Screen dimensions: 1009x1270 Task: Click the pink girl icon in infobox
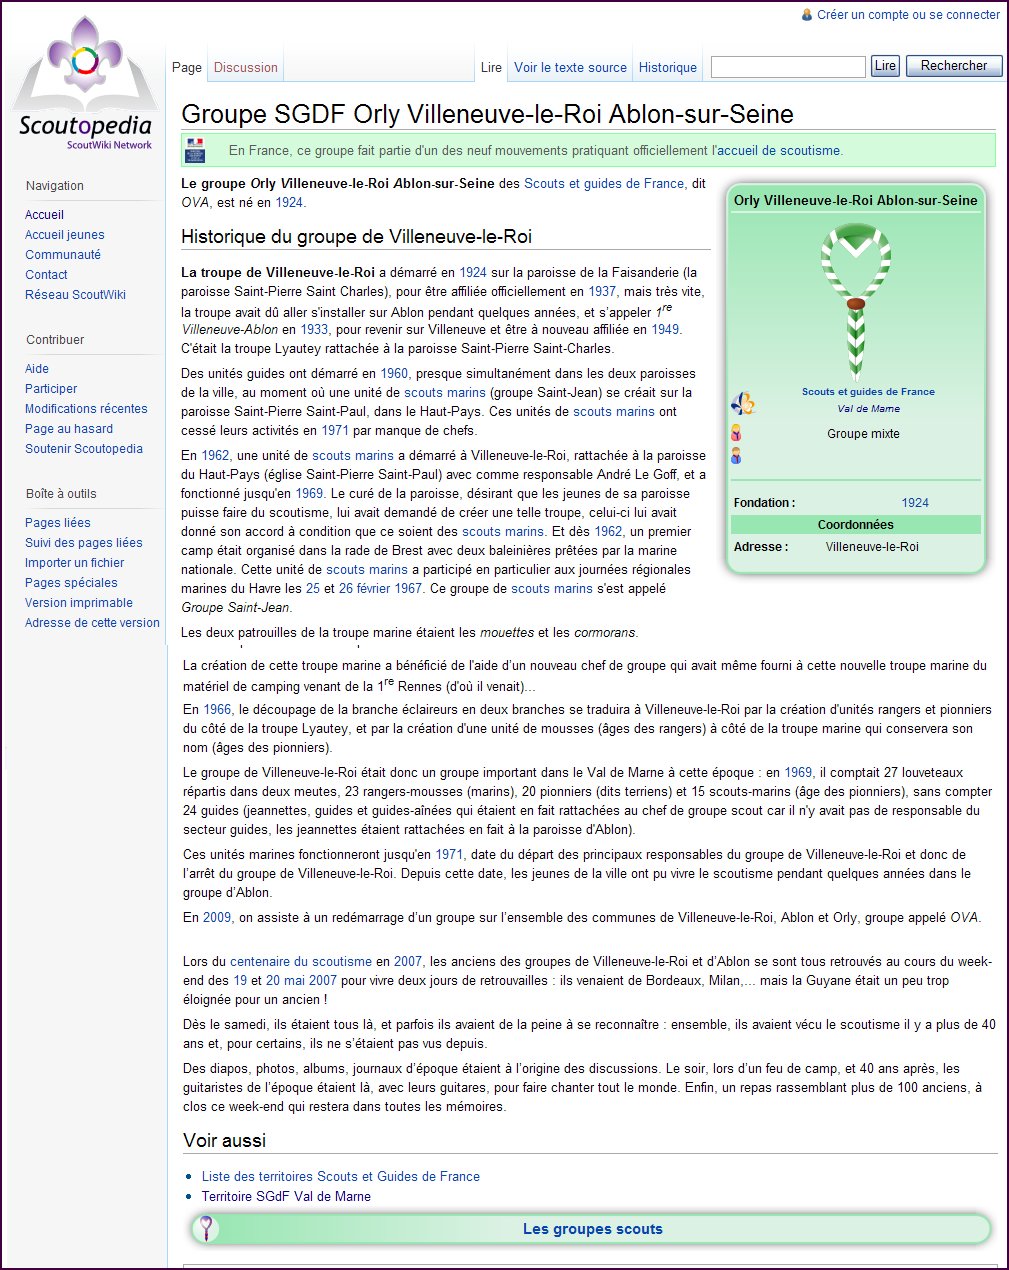click(736, 433)
